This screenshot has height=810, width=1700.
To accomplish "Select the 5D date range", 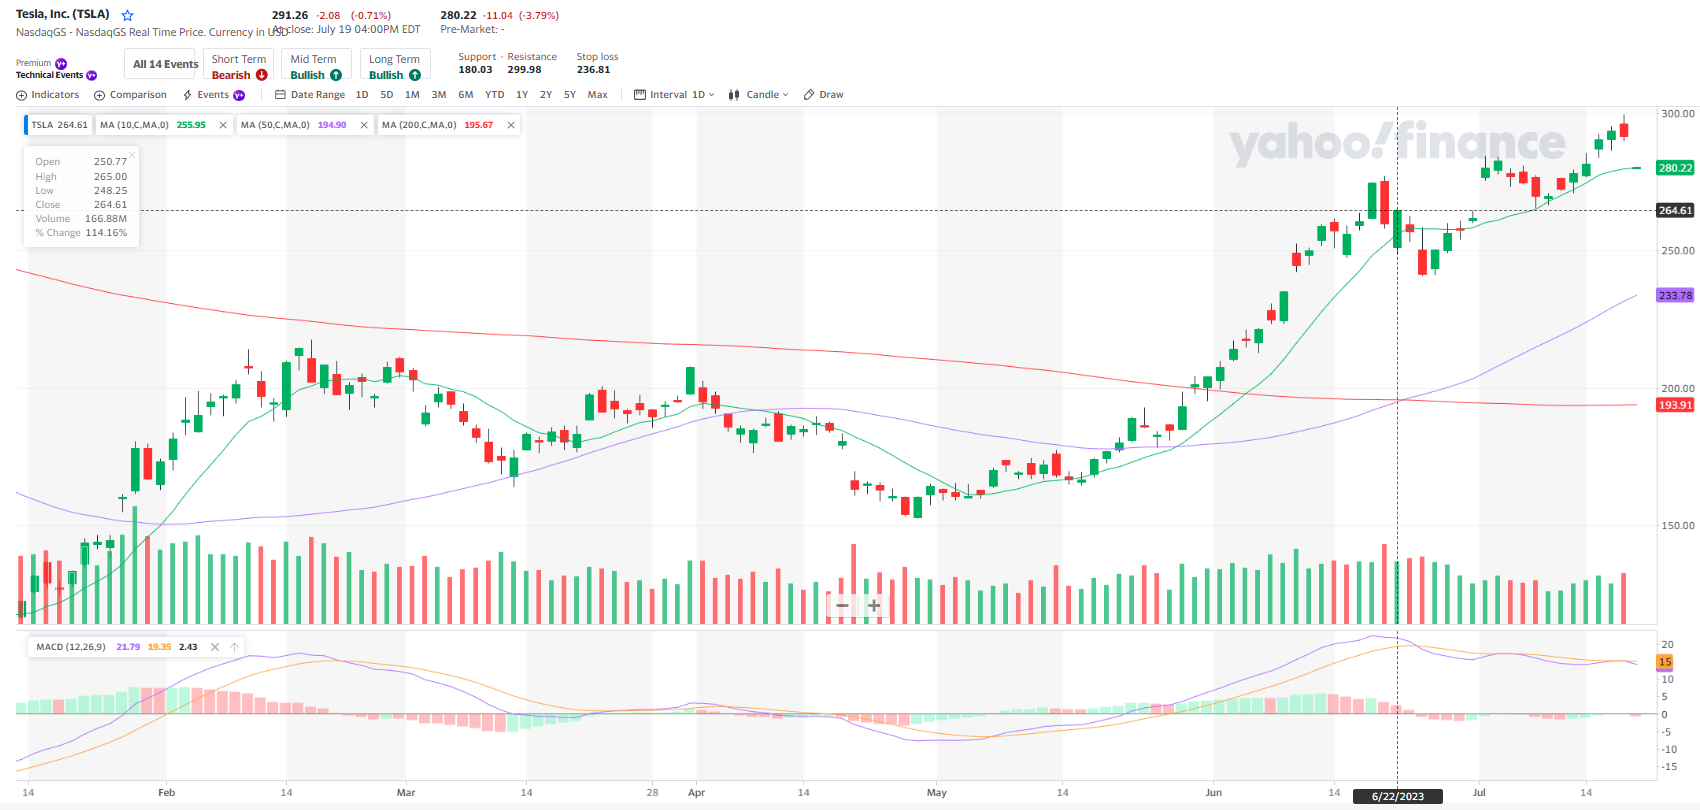I will point(387,95).
